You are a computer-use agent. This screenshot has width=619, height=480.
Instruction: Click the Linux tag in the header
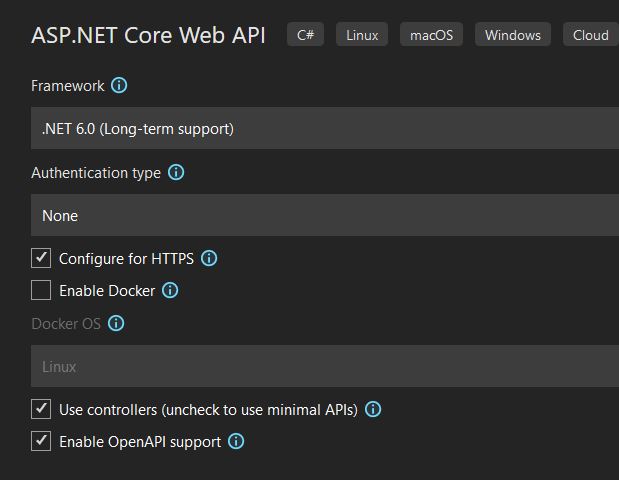362,35
